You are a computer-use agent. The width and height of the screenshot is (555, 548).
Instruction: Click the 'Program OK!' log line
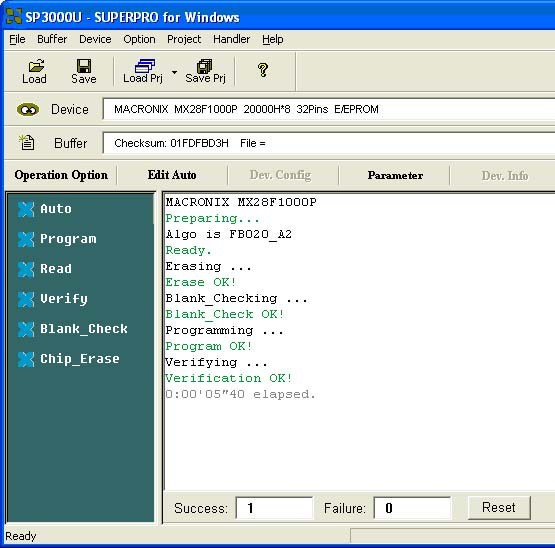point(208,346)
